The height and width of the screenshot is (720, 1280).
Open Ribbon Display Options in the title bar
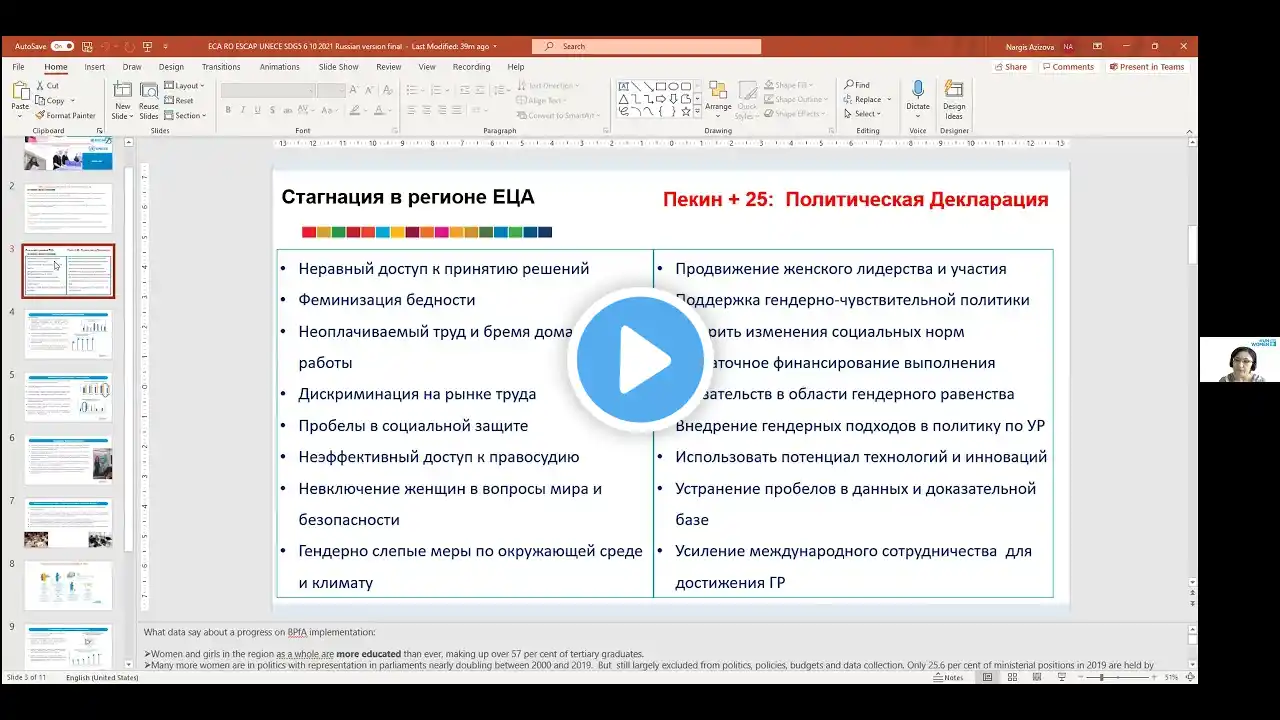[x=1097, y=46]
